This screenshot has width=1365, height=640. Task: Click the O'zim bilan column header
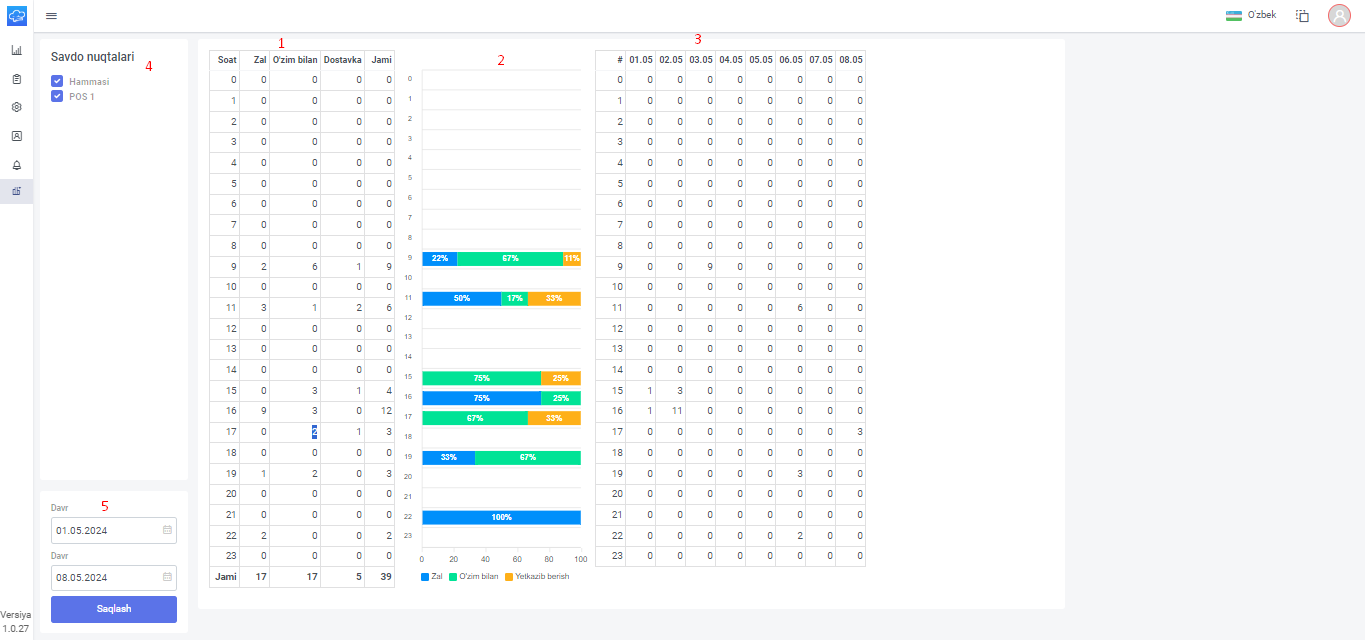(x=295, y=60)
